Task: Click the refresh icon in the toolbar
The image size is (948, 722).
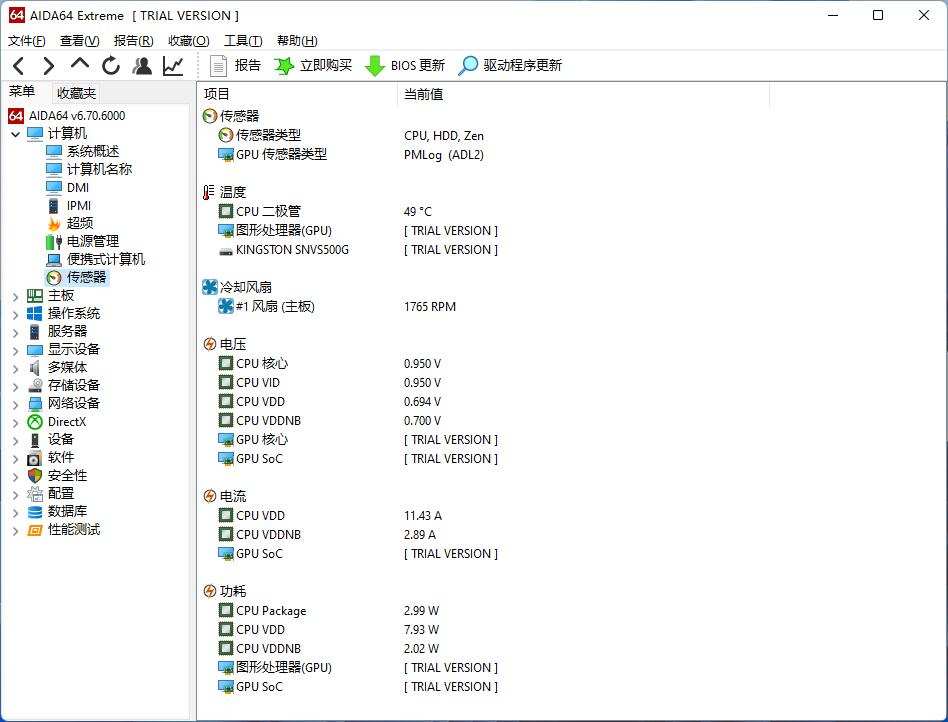Action: [x=110, y=65]
